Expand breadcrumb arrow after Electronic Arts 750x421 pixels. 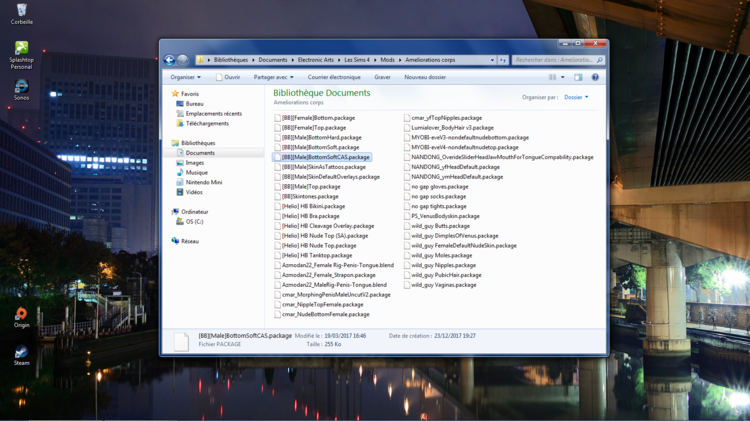click(339, 60)
